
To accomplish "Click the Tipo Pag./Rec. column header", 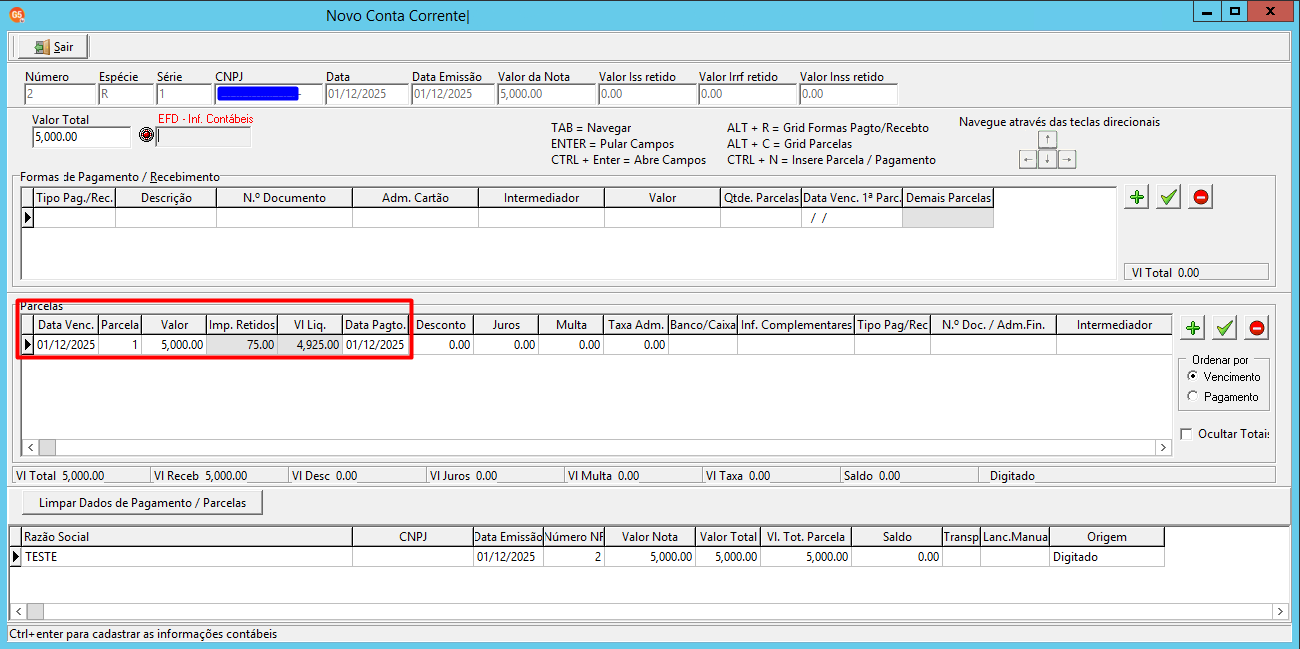I will pos(75,198).
